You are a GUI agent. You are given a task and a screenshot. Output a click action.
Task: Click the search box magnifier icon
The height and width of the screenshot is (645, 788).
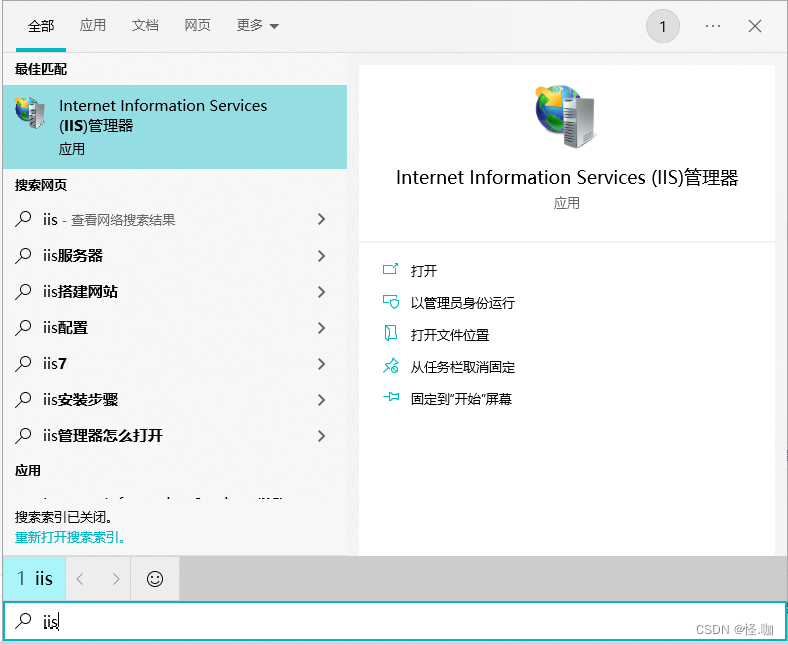(x=23, y=621)
